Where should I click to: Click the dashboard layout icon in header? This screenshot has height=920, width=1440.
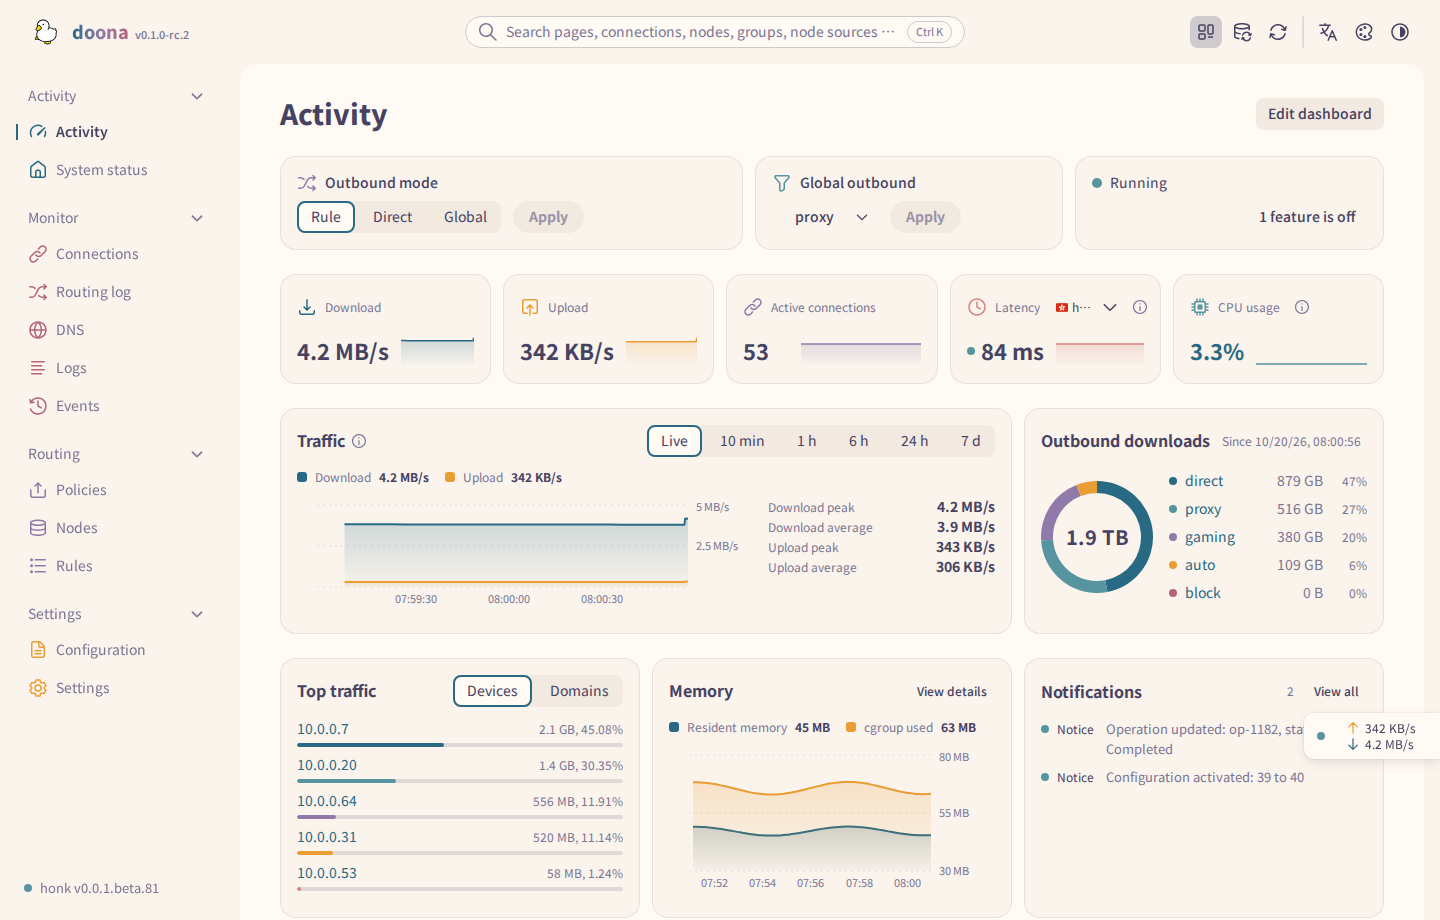tap(1206, 32)
